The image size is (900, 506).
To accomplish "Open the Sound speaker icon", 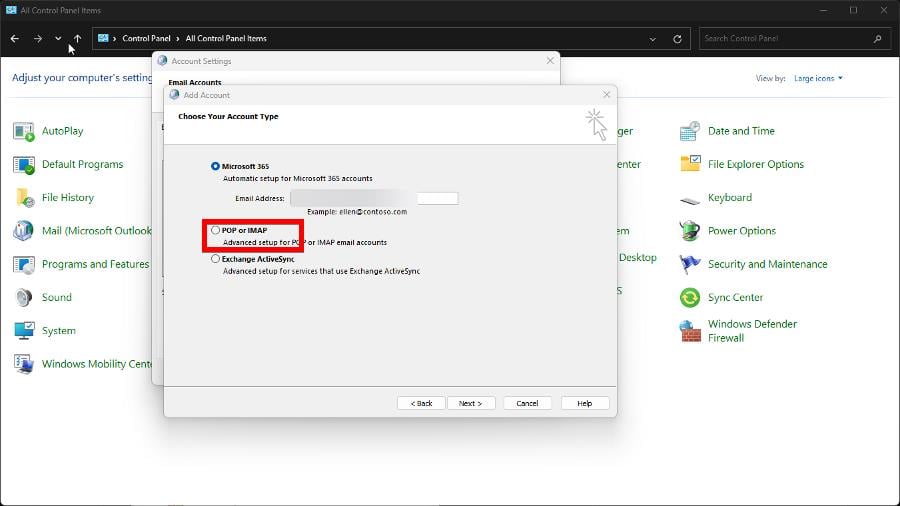I will [24, 298].
